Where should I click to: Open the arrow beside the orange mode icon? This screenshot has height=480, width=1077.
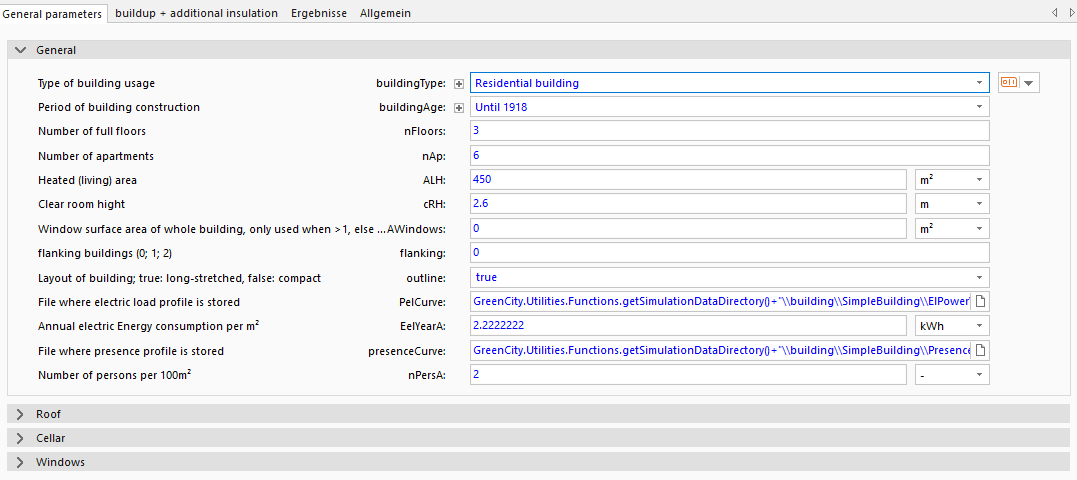[x=1028, y=83]
